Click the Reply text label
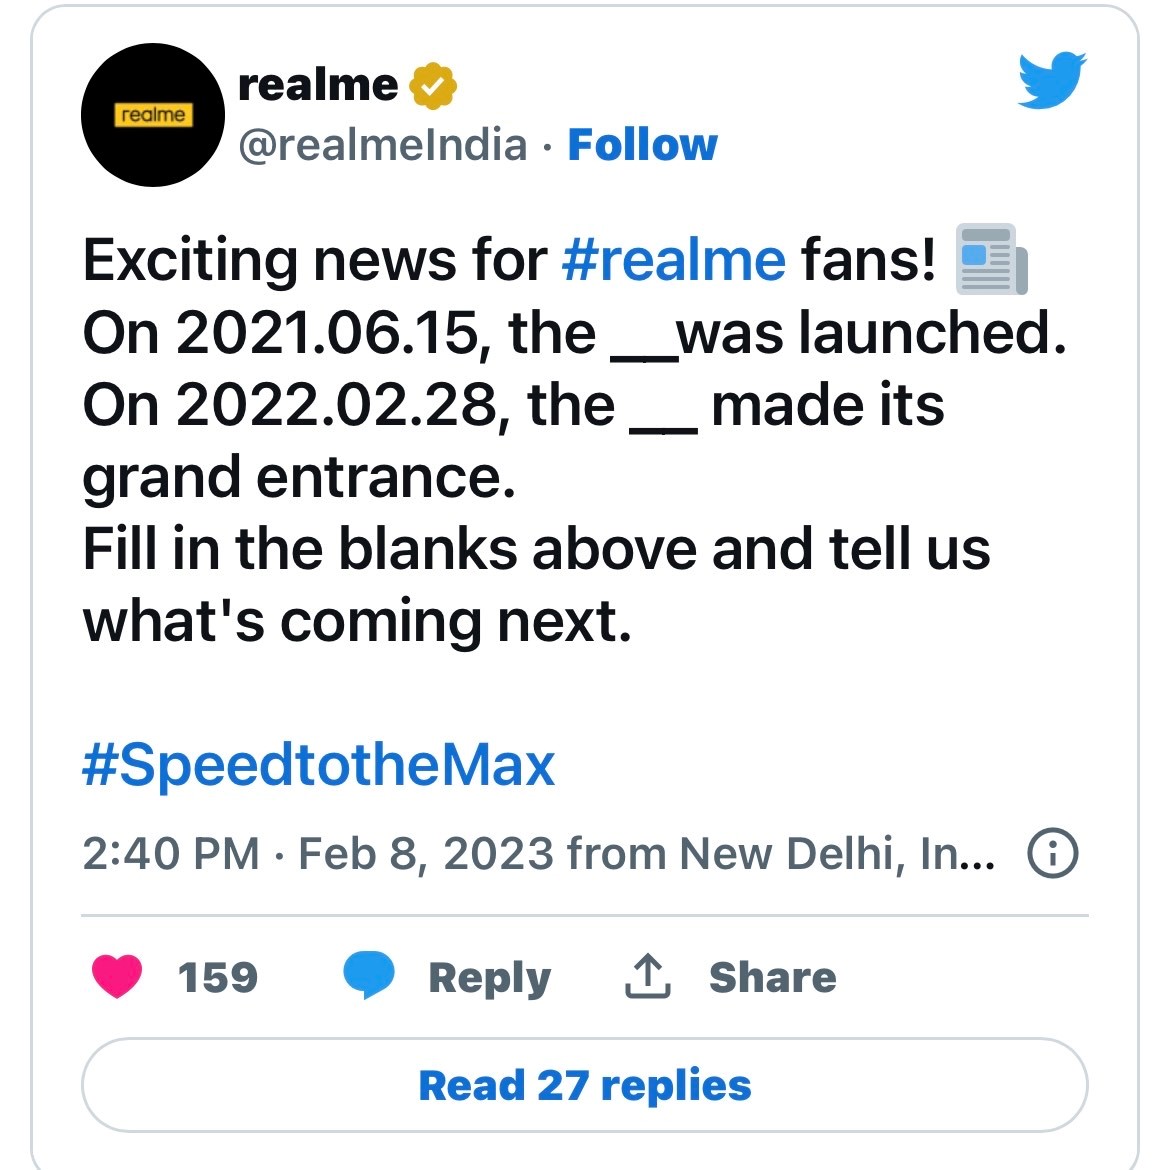This screenshot has width=1170, height=1170. click(489, 977)
